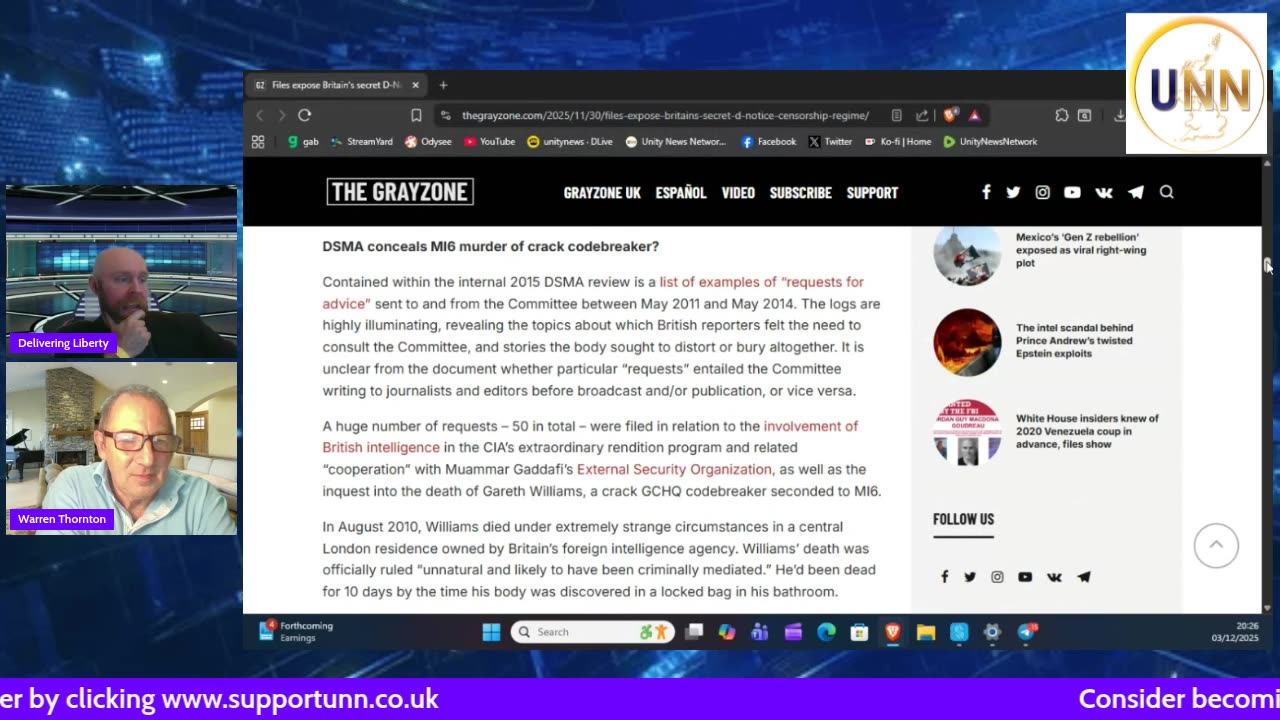The width and height of the screenshot is (1280, 720).
Task: Open The Grayzone Facebook icon in the header
Action: tap(986, 192)
